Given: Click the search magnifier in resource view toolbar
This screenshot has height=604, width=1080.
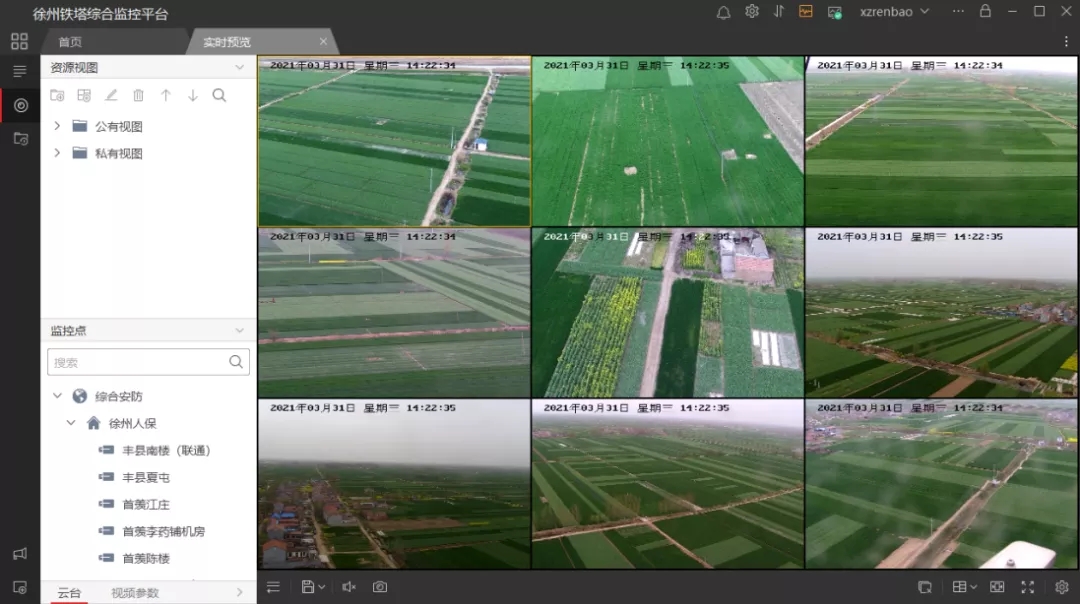Looking at the screenshot, I should pos(219,96).
